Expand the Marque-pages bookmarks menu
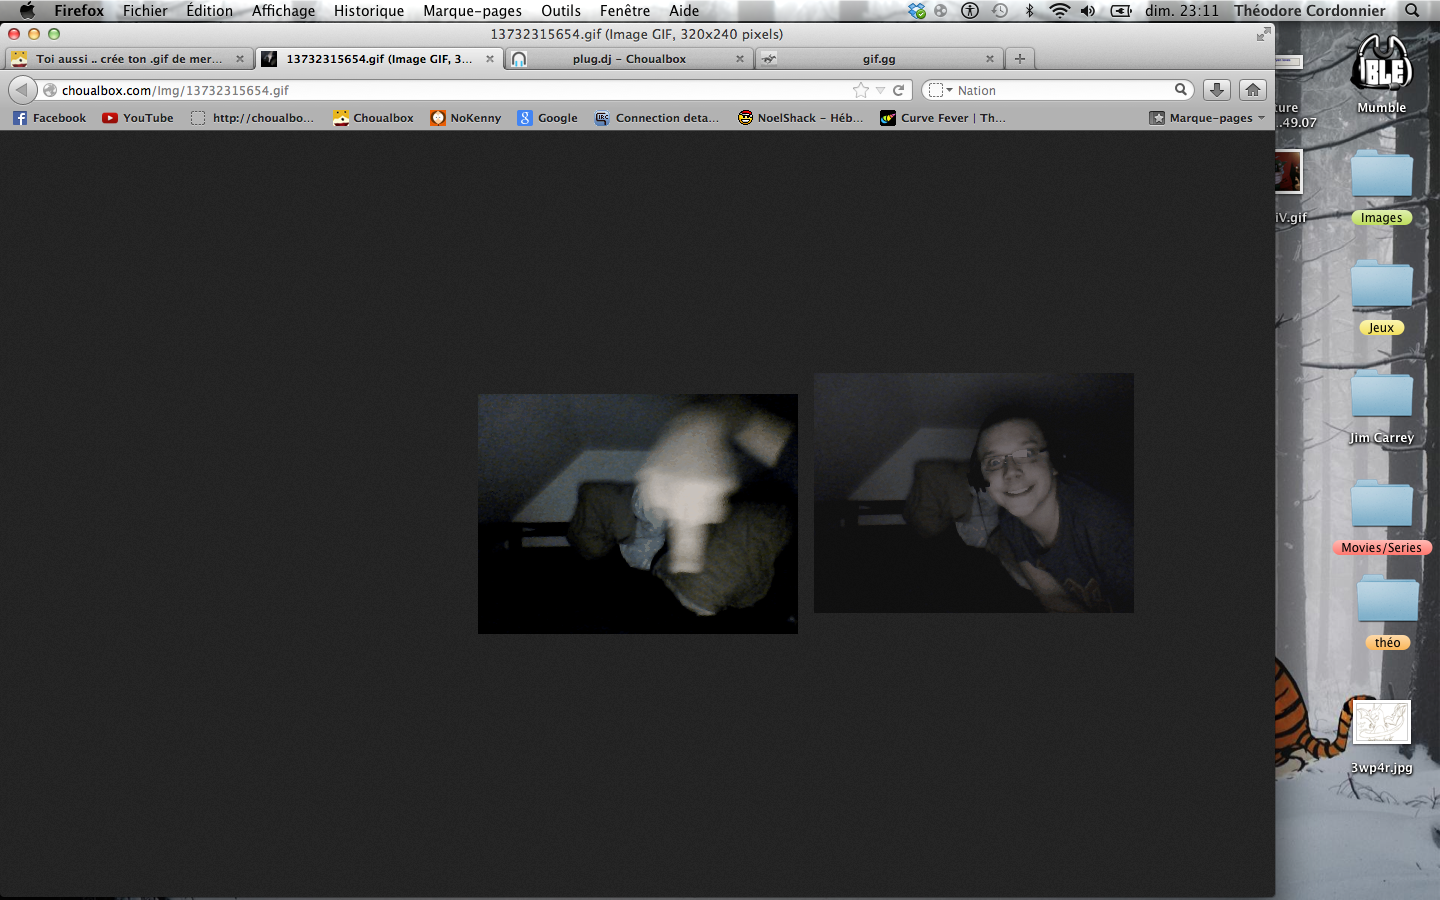The image size is (1440, 900). click(1208, 118)
